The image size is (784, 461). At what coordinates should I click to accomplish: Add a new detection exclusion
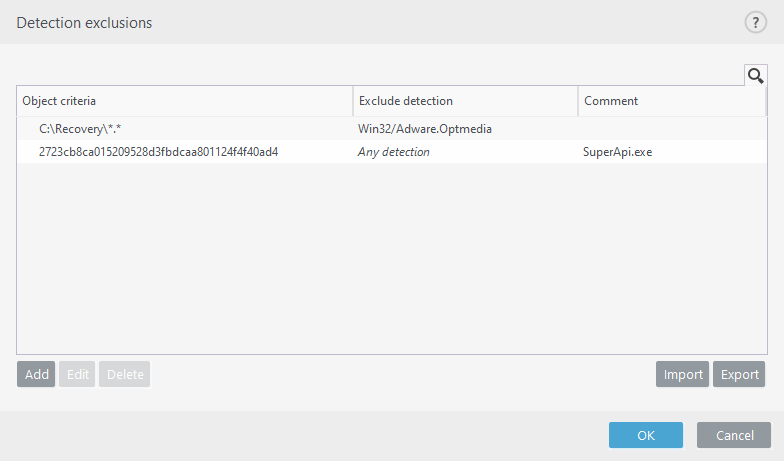[x=36, y=374]
